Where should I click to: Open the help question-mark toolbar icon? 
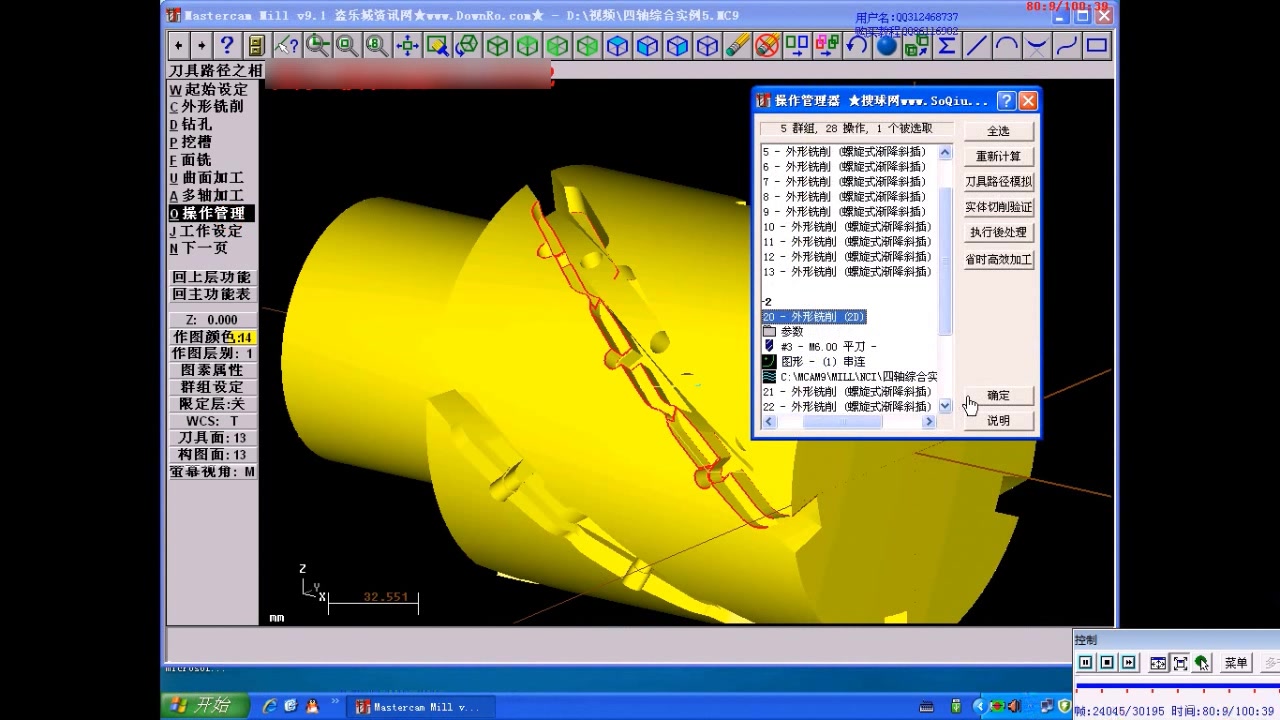coord(227,45)
